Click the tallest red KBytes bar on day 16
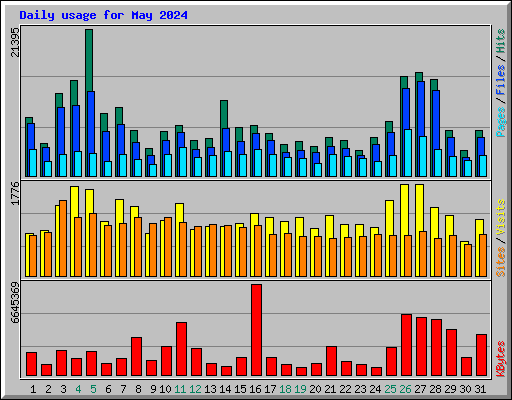The image size is (512, 400). [x=256, y=330]
